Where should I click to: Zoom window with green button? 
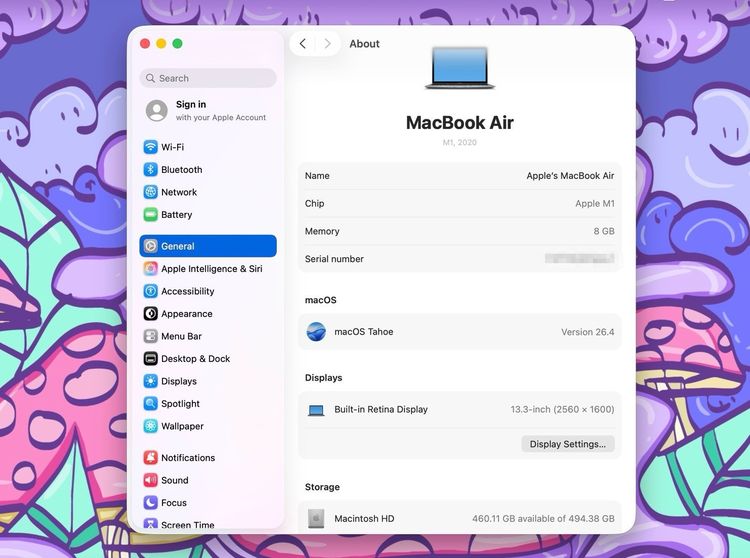pyautogui.click(x=177, y=44)
